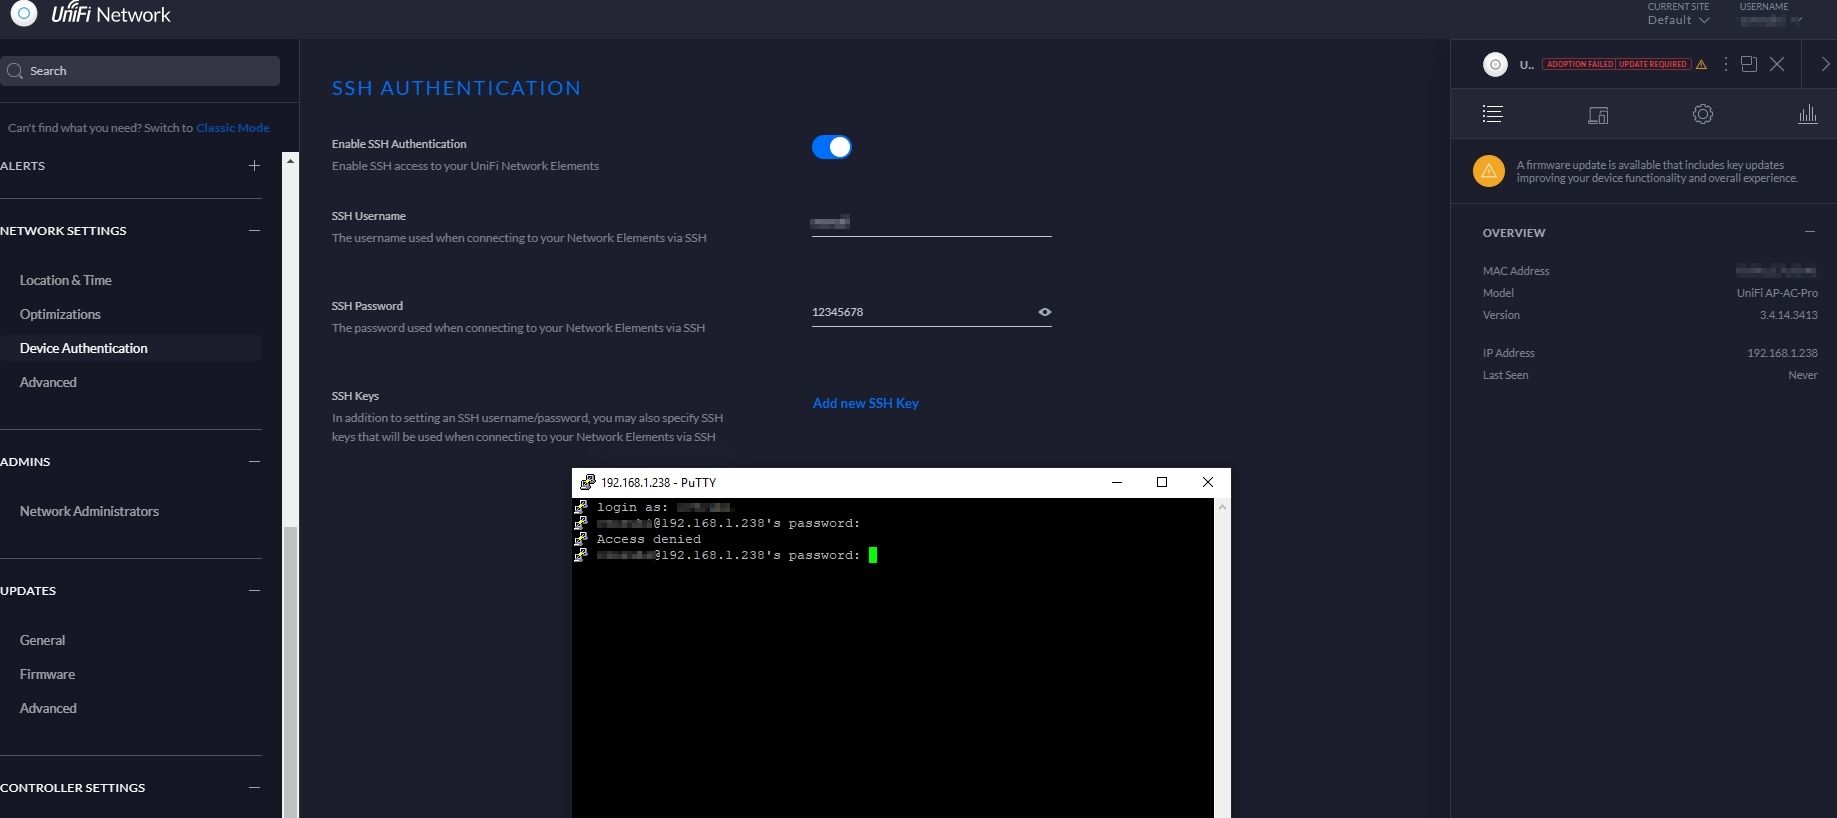
Task: Open the device statistics chart icon
Action: click(x=1807, y=114)
